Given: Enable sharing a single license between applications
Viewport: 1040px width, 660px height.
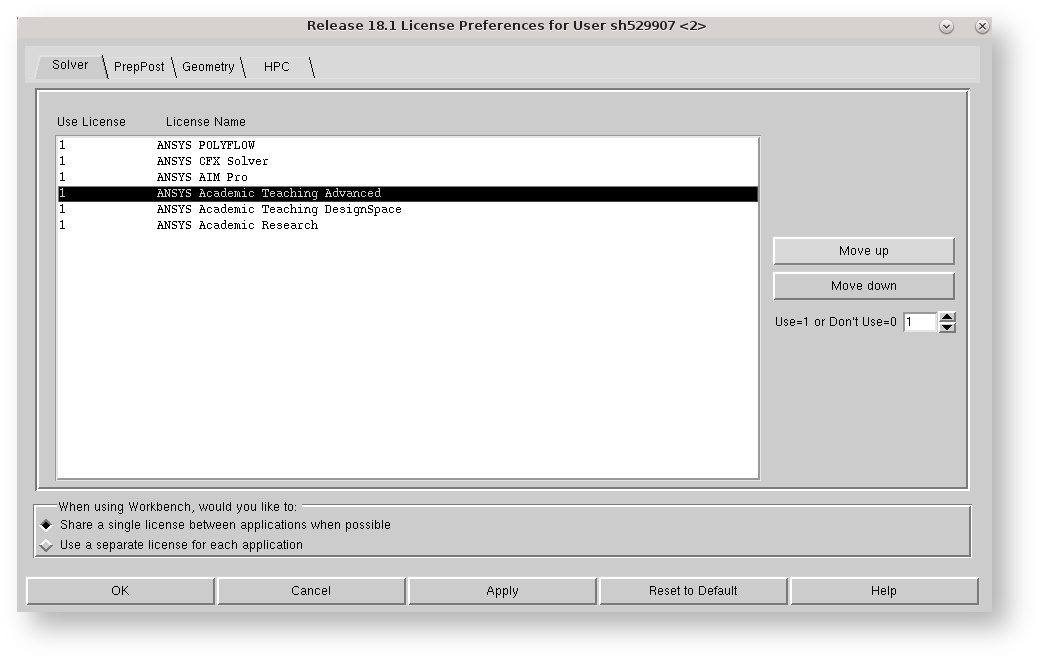Looking at the screenshot, I should point(43,524).
